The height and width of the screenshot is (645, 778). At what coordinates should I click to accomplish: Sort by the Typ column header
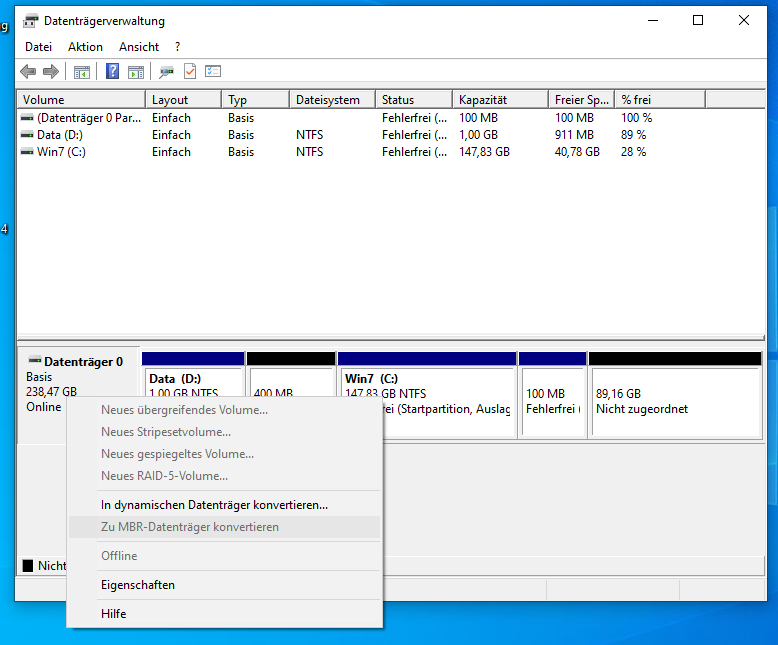(x=255, y=100)
